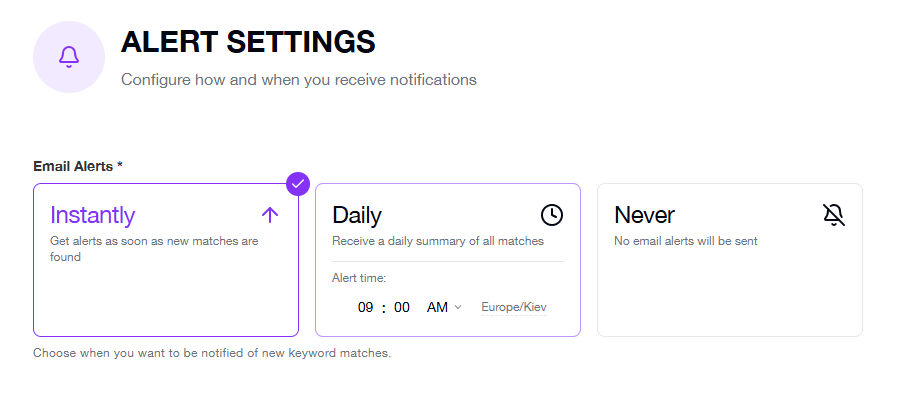The height and width of the screenshot is (404, 910).
Task: Expand the chevron next to AM
Action: tap(458, 307)
